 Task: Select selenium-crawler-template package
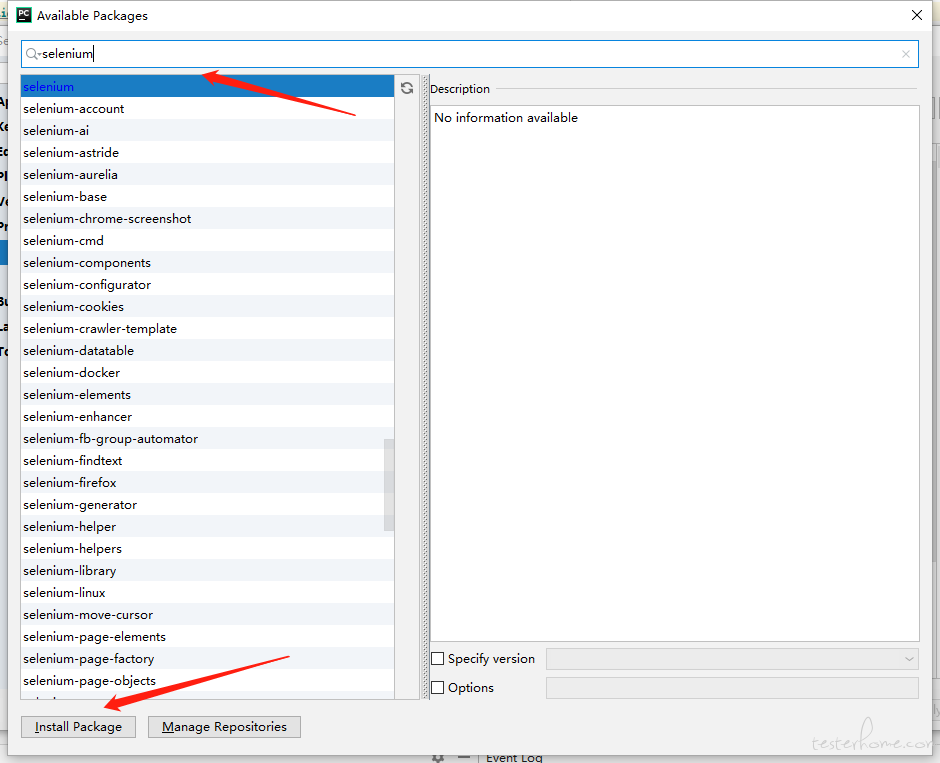[207, 328]
